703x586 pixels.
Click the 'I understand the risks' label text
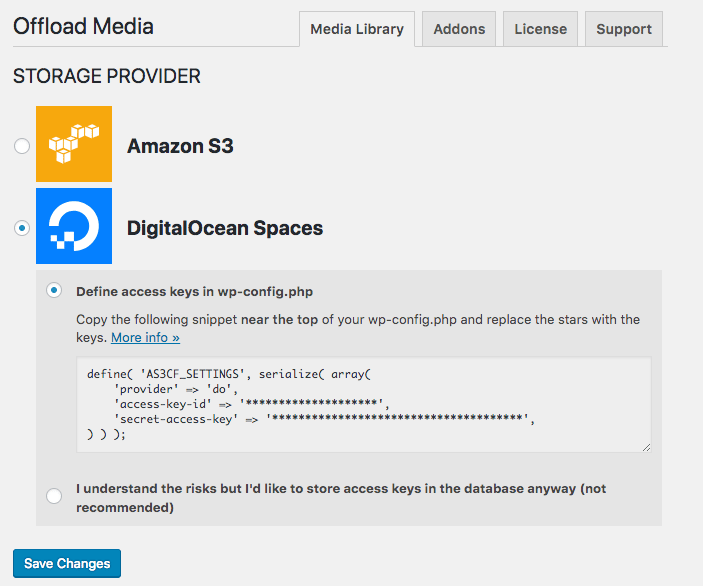tap(341, 498)
